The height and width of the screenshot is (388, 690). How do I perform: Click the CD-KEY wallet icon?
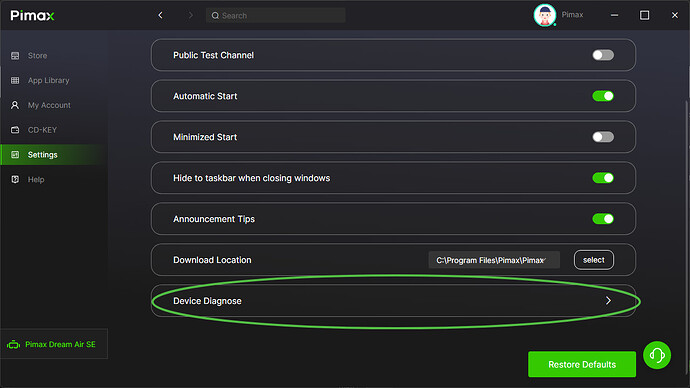15,130
